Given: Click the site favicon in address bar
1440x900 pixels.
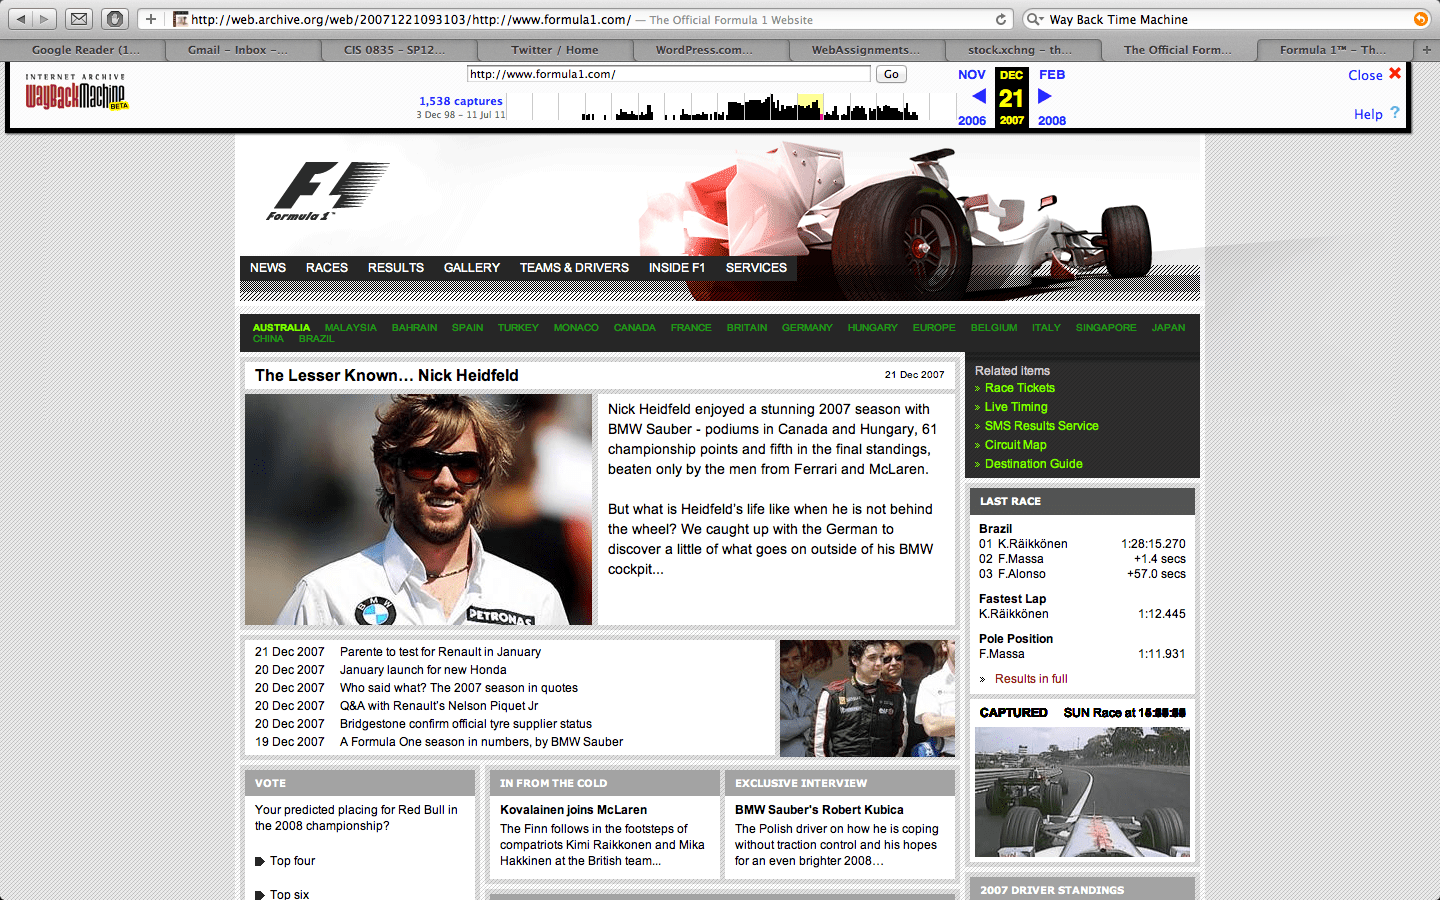Looking at the screenshot, I should [x=181, y=19].
